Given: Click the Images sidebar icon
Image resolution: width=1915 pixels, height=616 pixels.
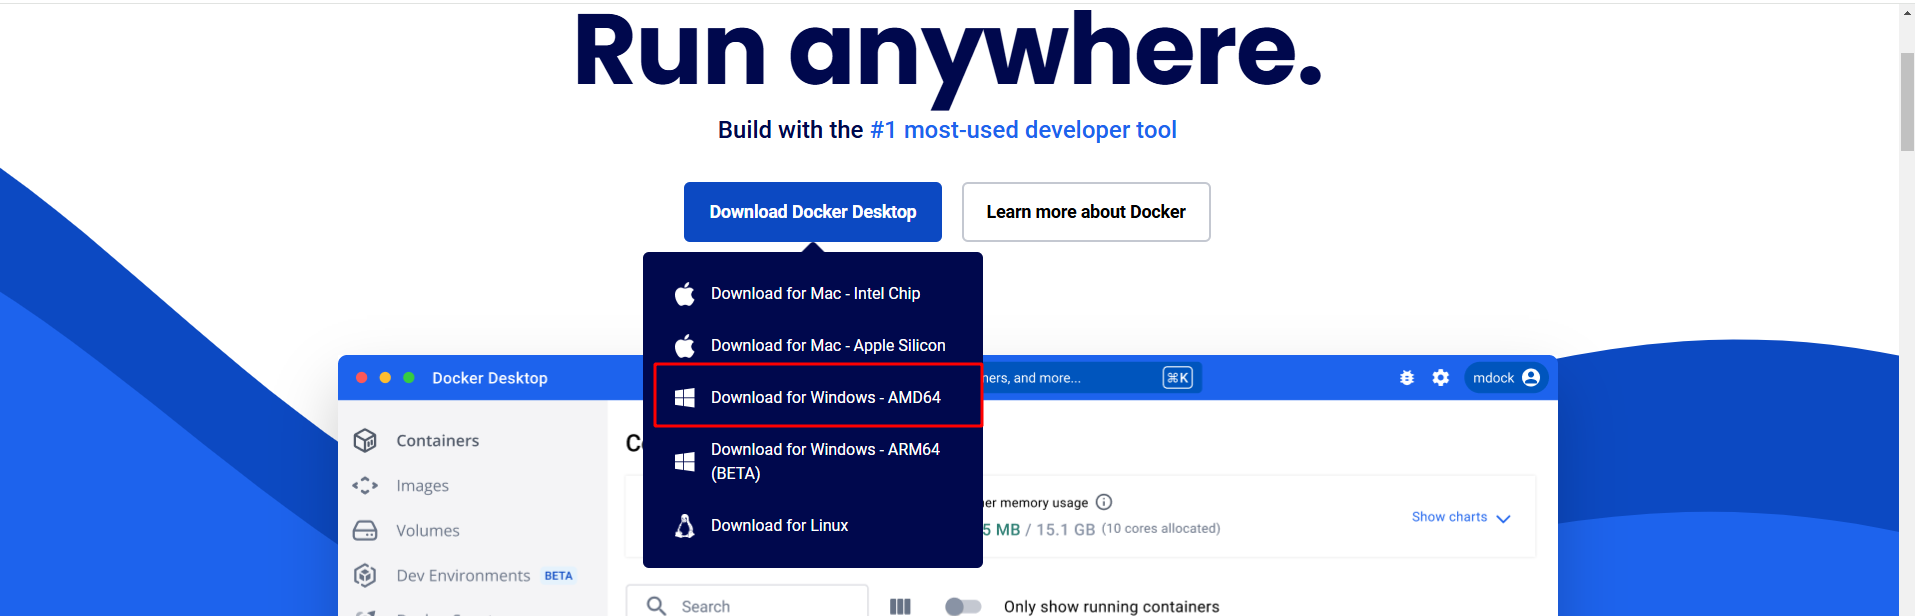Looking at the screenshot, I should [365, 485].
